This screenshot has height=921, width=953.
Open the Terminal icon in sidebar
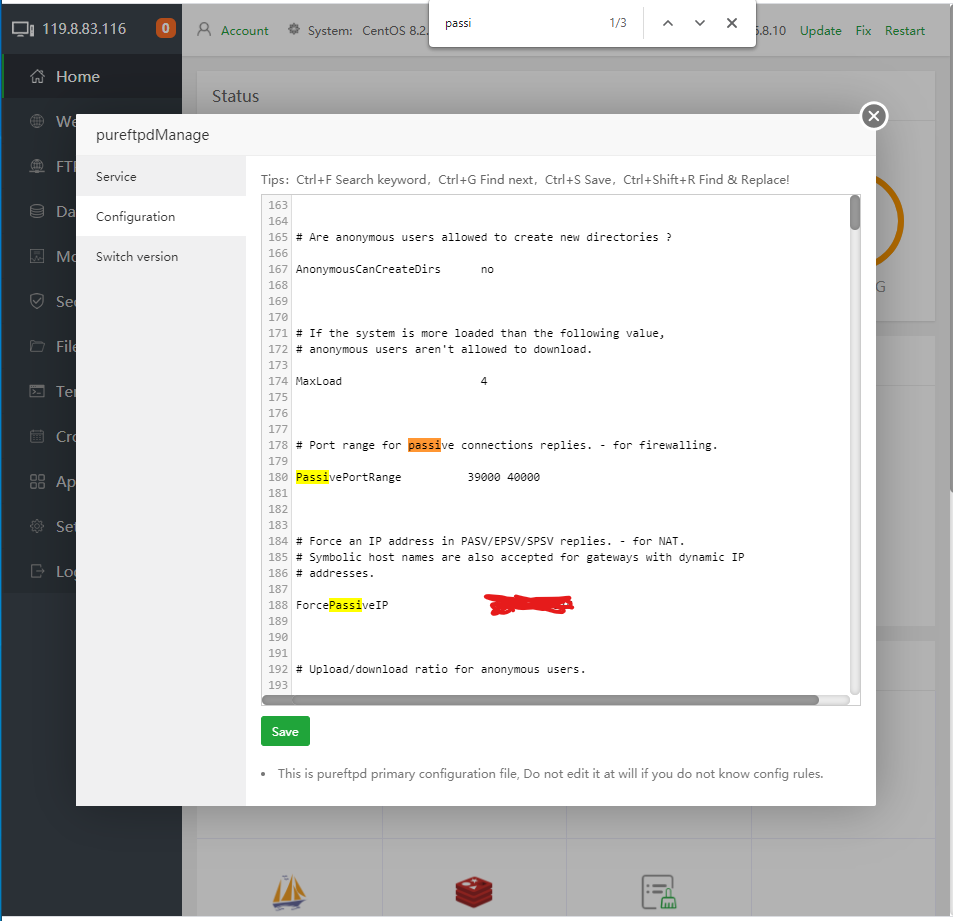tap(37, 392)
